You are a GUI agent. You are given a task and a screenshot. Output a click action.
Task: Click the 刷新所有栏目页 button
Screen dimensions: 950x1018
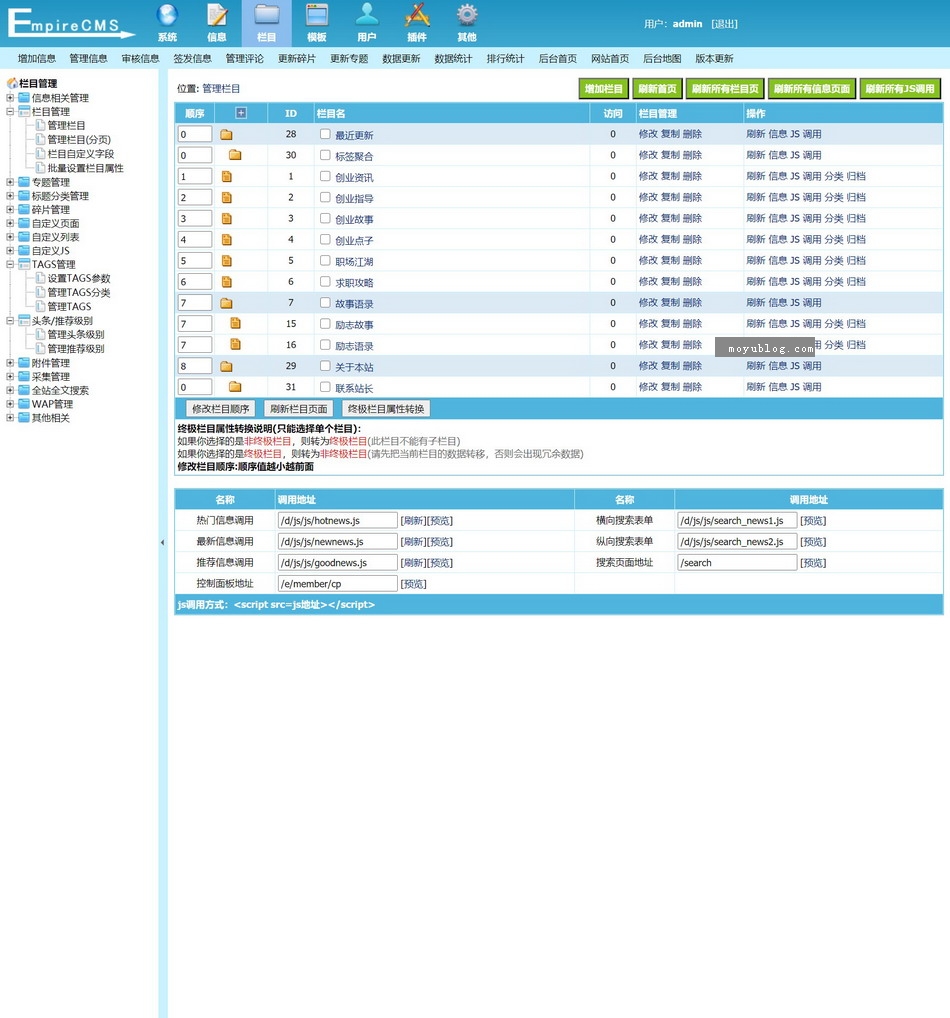[x=725, y=89]
